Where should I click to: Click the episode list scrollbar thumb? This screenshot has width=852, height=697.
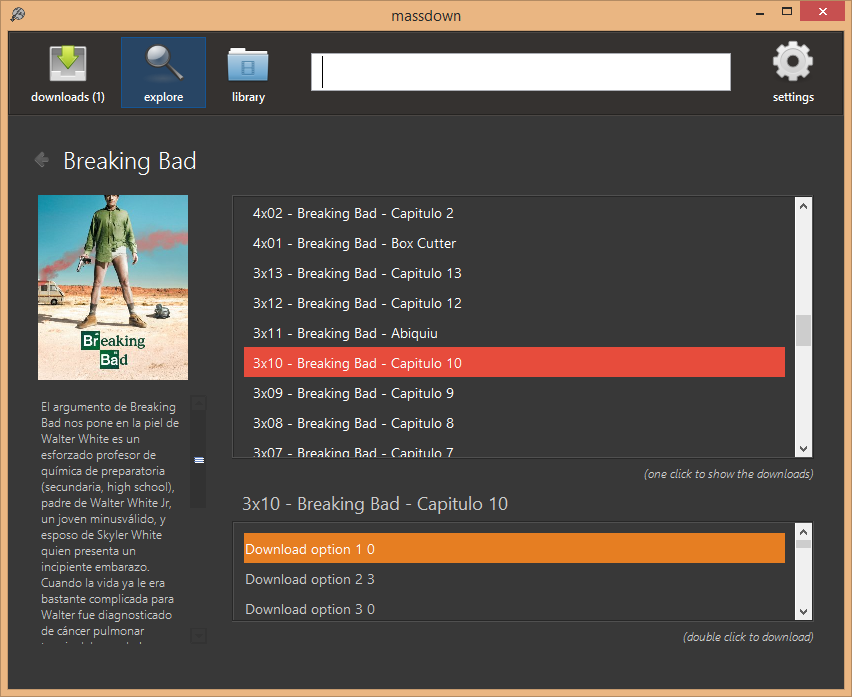point(803,330)
